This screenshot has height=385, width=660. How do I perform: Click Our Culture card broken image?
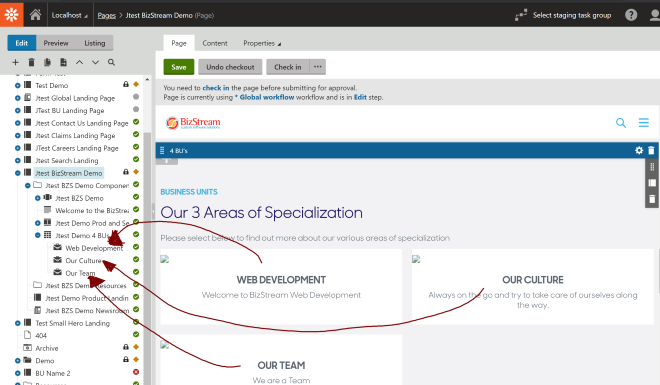(x=416, y=259)
